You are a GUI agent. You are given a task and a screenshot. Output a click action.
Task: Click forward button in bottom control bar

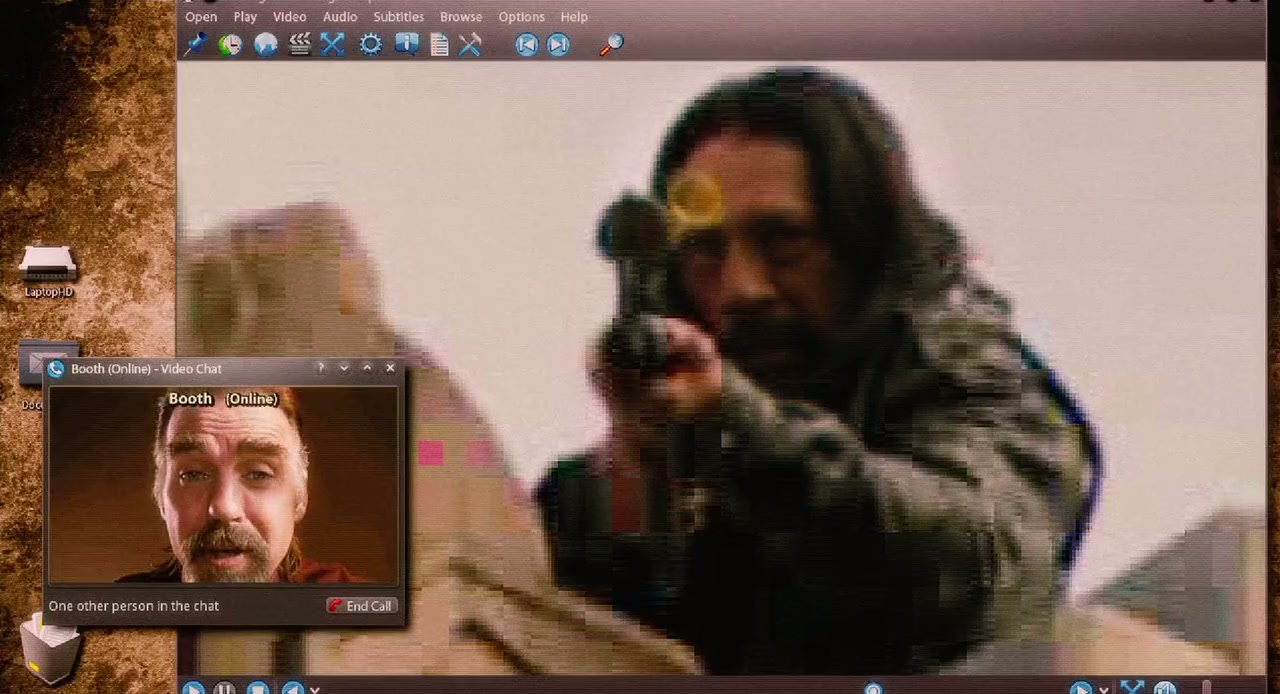coord(1081,688)
